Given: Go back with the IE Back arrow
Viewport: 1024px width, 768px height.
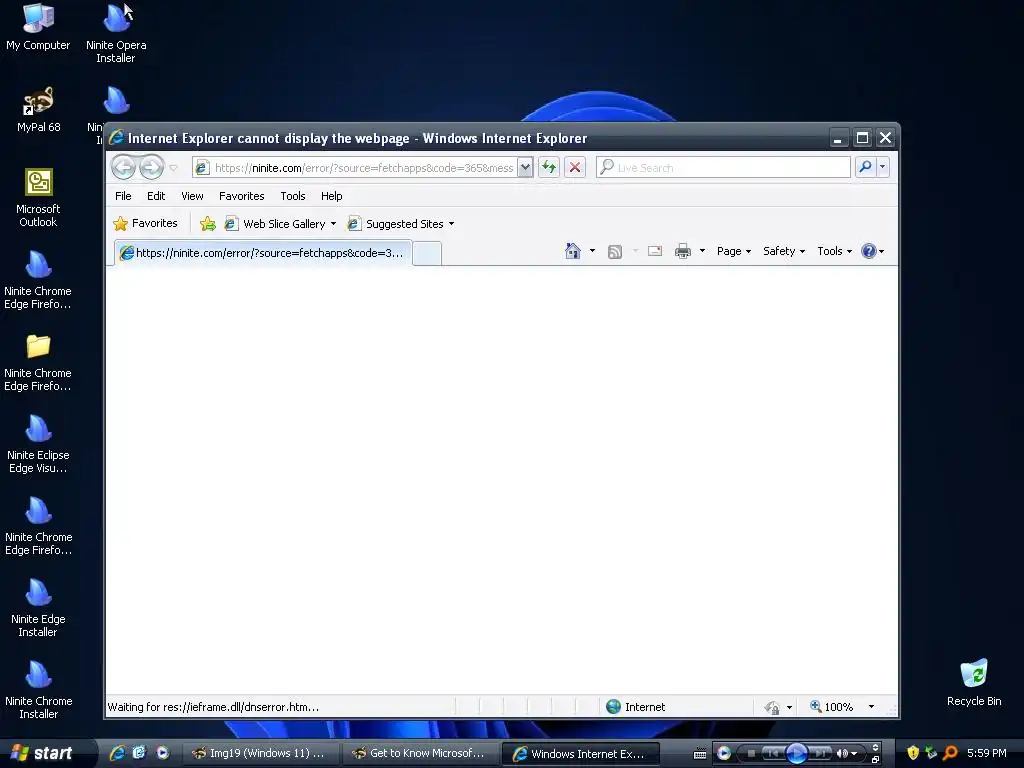Looking at the screenshot, I should tap(123, 167).
